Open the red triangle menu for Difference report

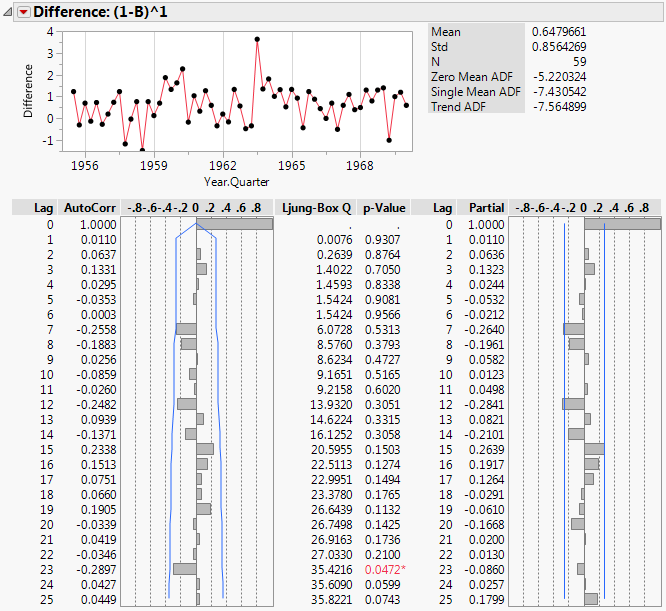pyautogui.click(x=24, y=12)
